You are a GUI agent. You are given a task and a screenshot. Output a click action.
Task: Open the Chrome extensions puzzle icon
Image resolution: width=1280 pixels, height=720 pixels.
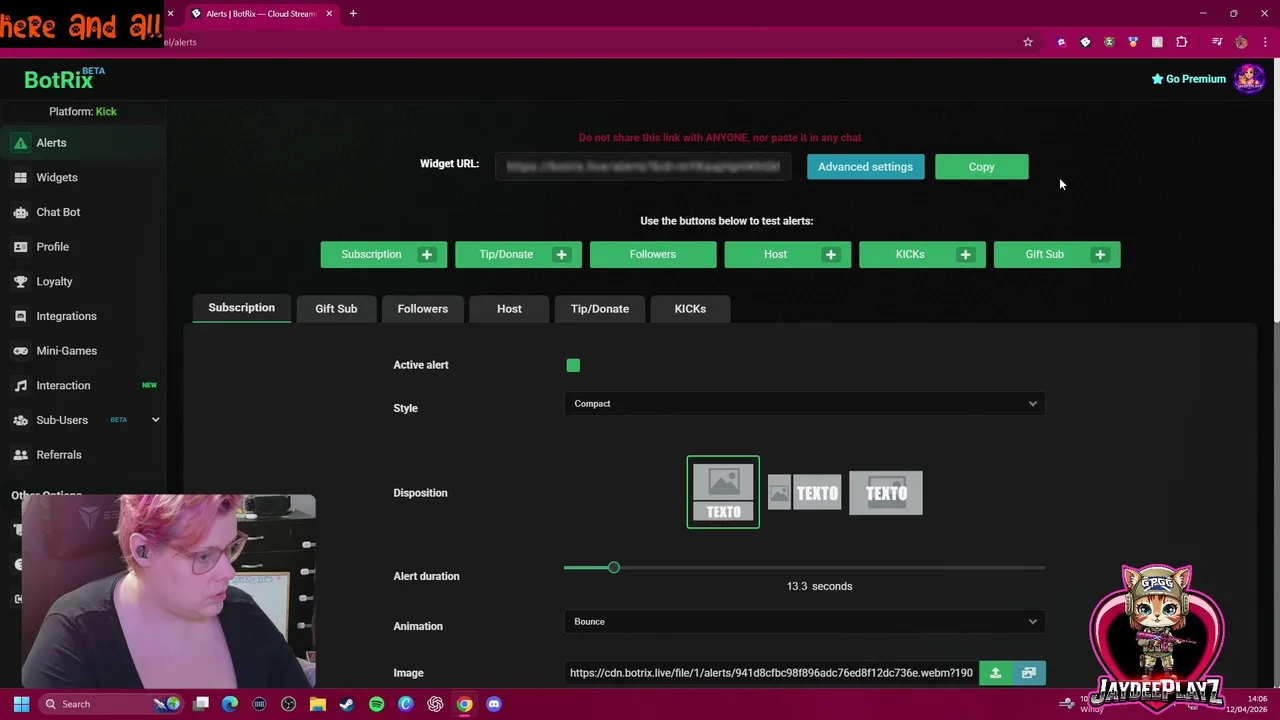pyautogui.click(x=1182, y=42)
